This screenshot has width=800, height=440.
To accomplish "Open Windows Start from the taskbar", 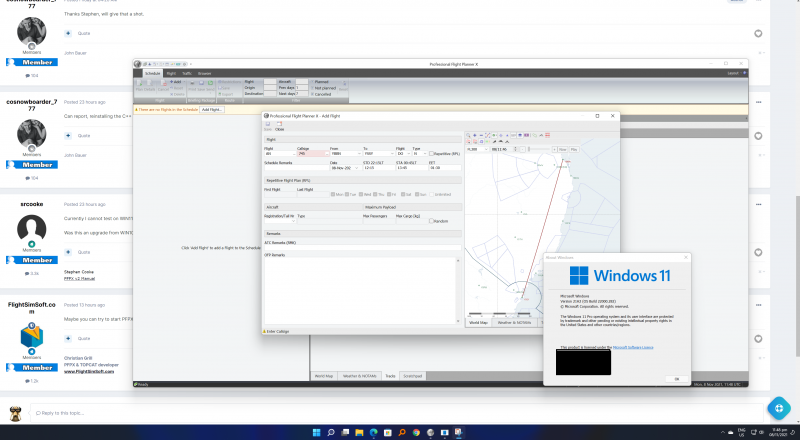I will tap(316, 432).
